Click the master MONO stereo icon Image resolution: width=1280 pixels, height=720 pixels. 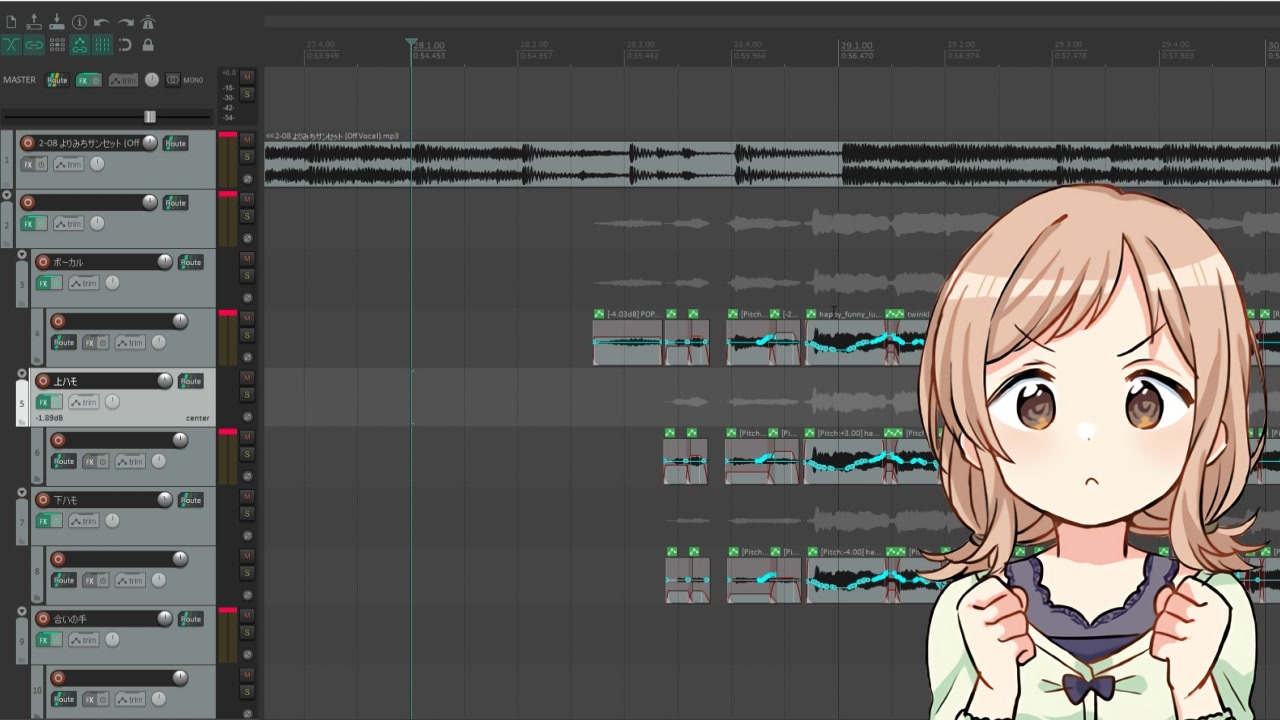(173, 80)
